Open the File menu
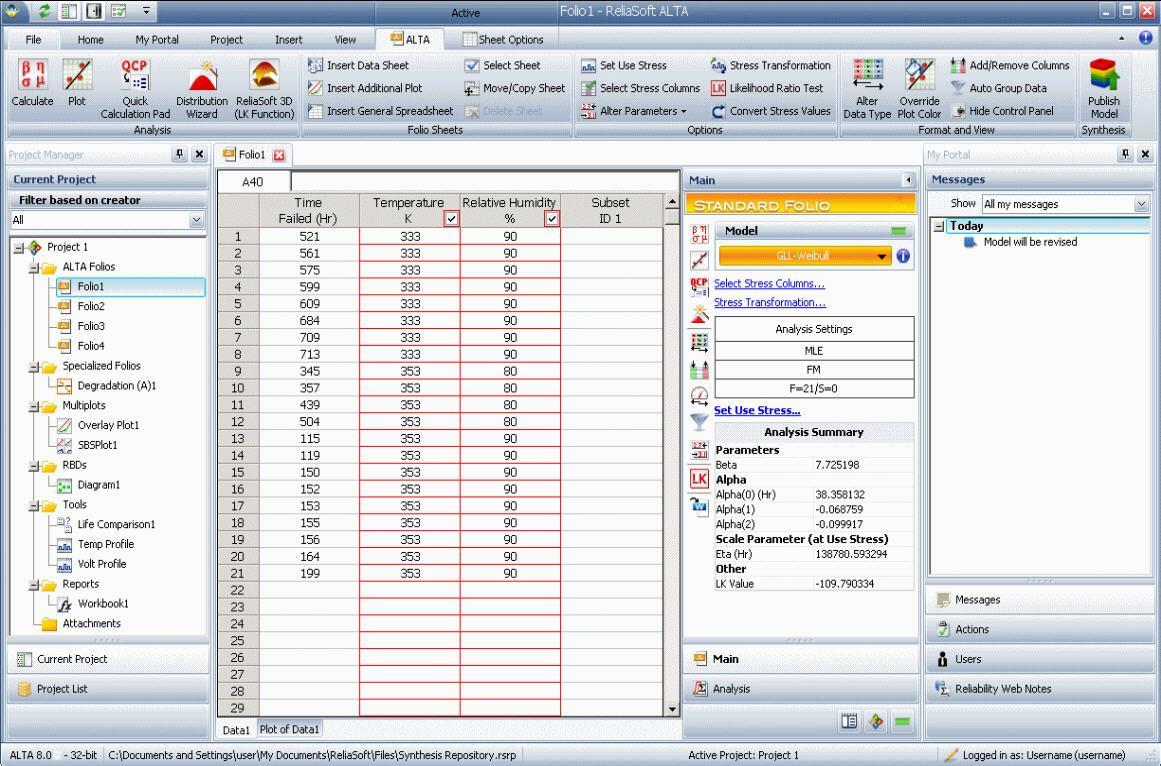 (33, 40)
